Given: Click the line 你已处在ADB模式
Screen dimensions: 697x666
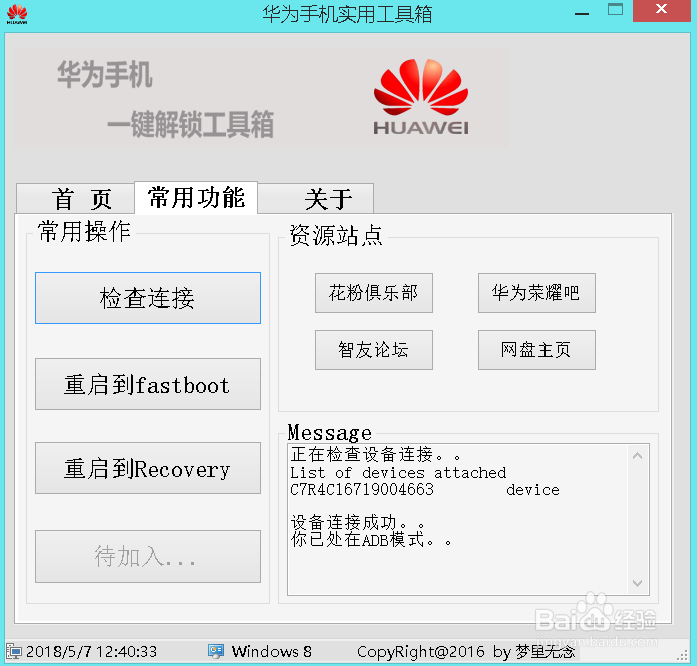Looking at the screenshot, I should click(x=371, y=540).
